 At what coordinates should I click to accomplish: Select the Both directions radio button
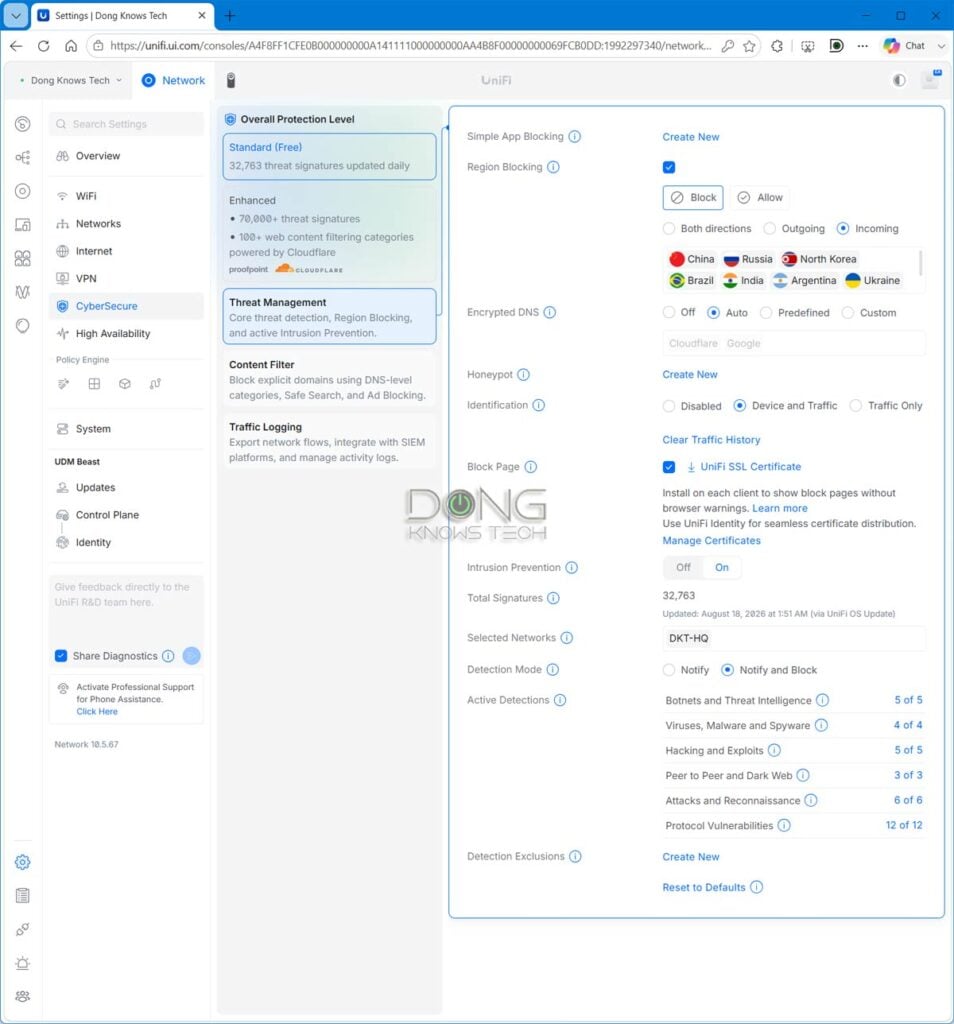[x=669, y=229]
